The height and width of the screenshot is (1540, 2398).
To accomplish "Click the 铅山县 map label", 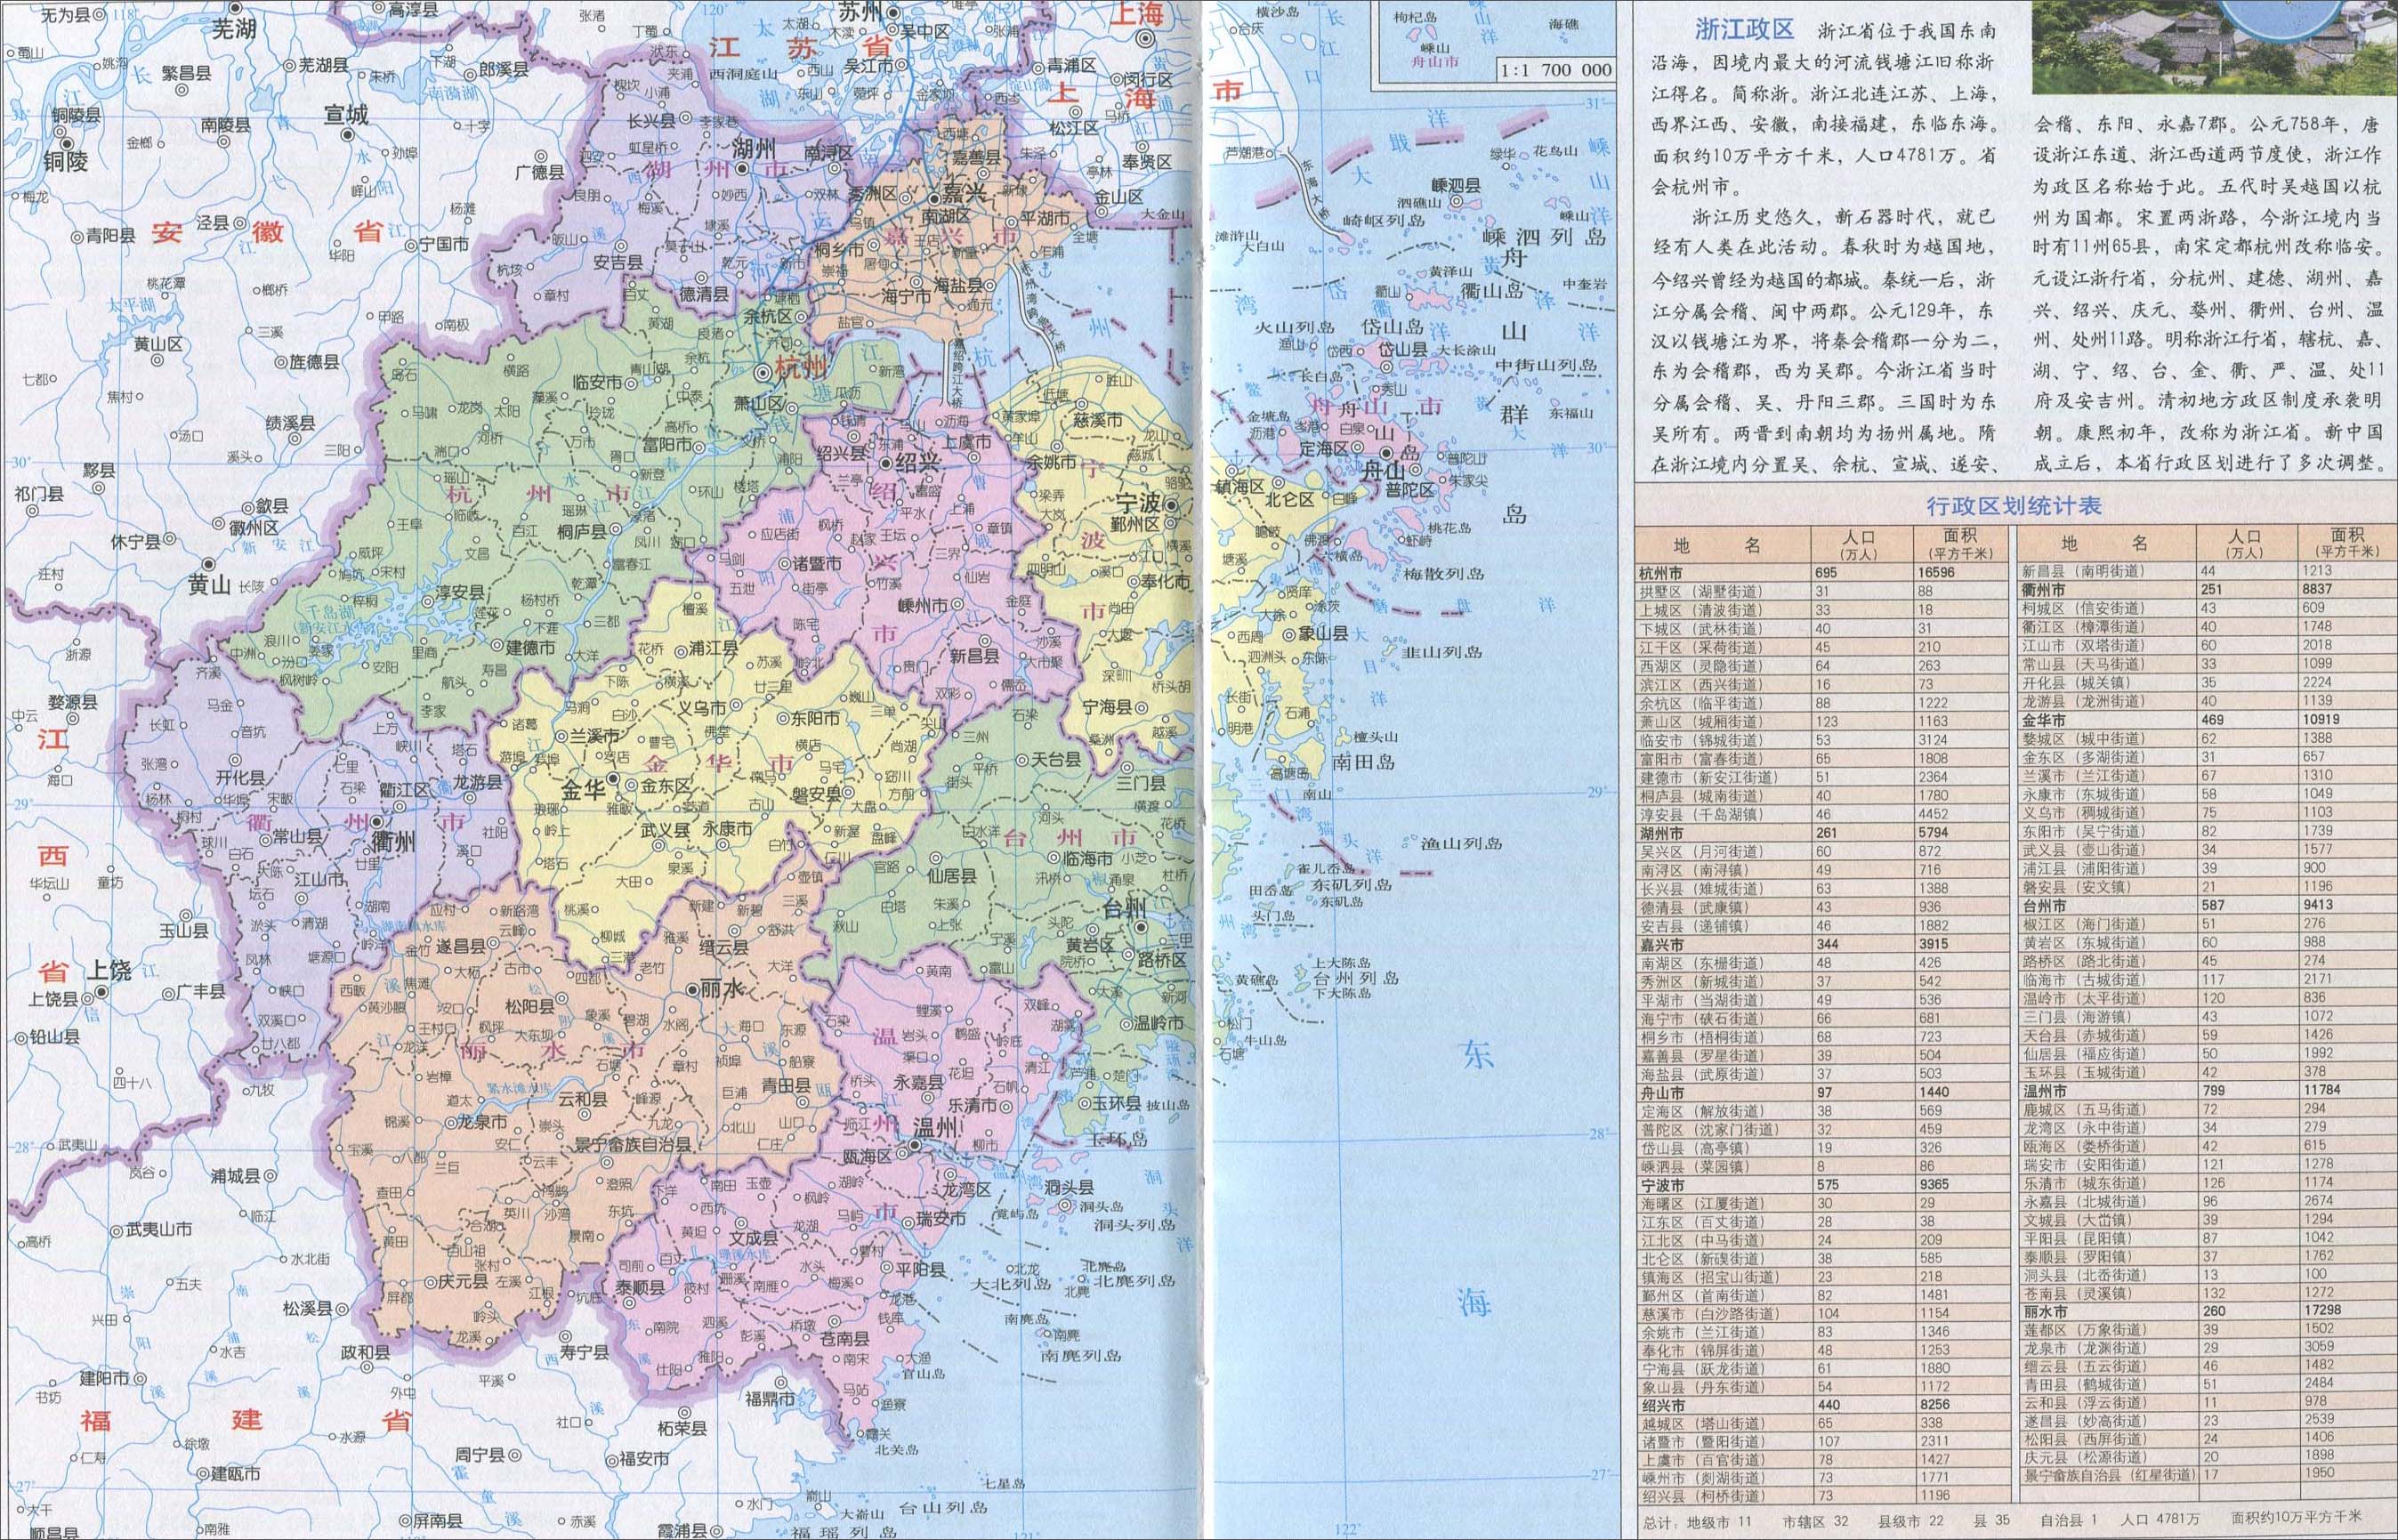I will (54, 1037).
